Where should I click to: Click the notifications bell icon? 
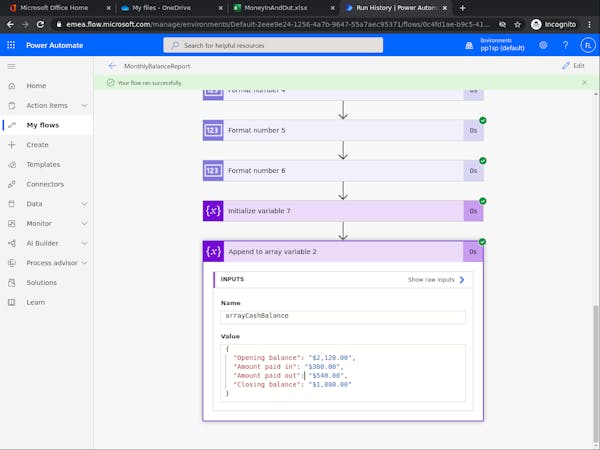pos(469,46)
